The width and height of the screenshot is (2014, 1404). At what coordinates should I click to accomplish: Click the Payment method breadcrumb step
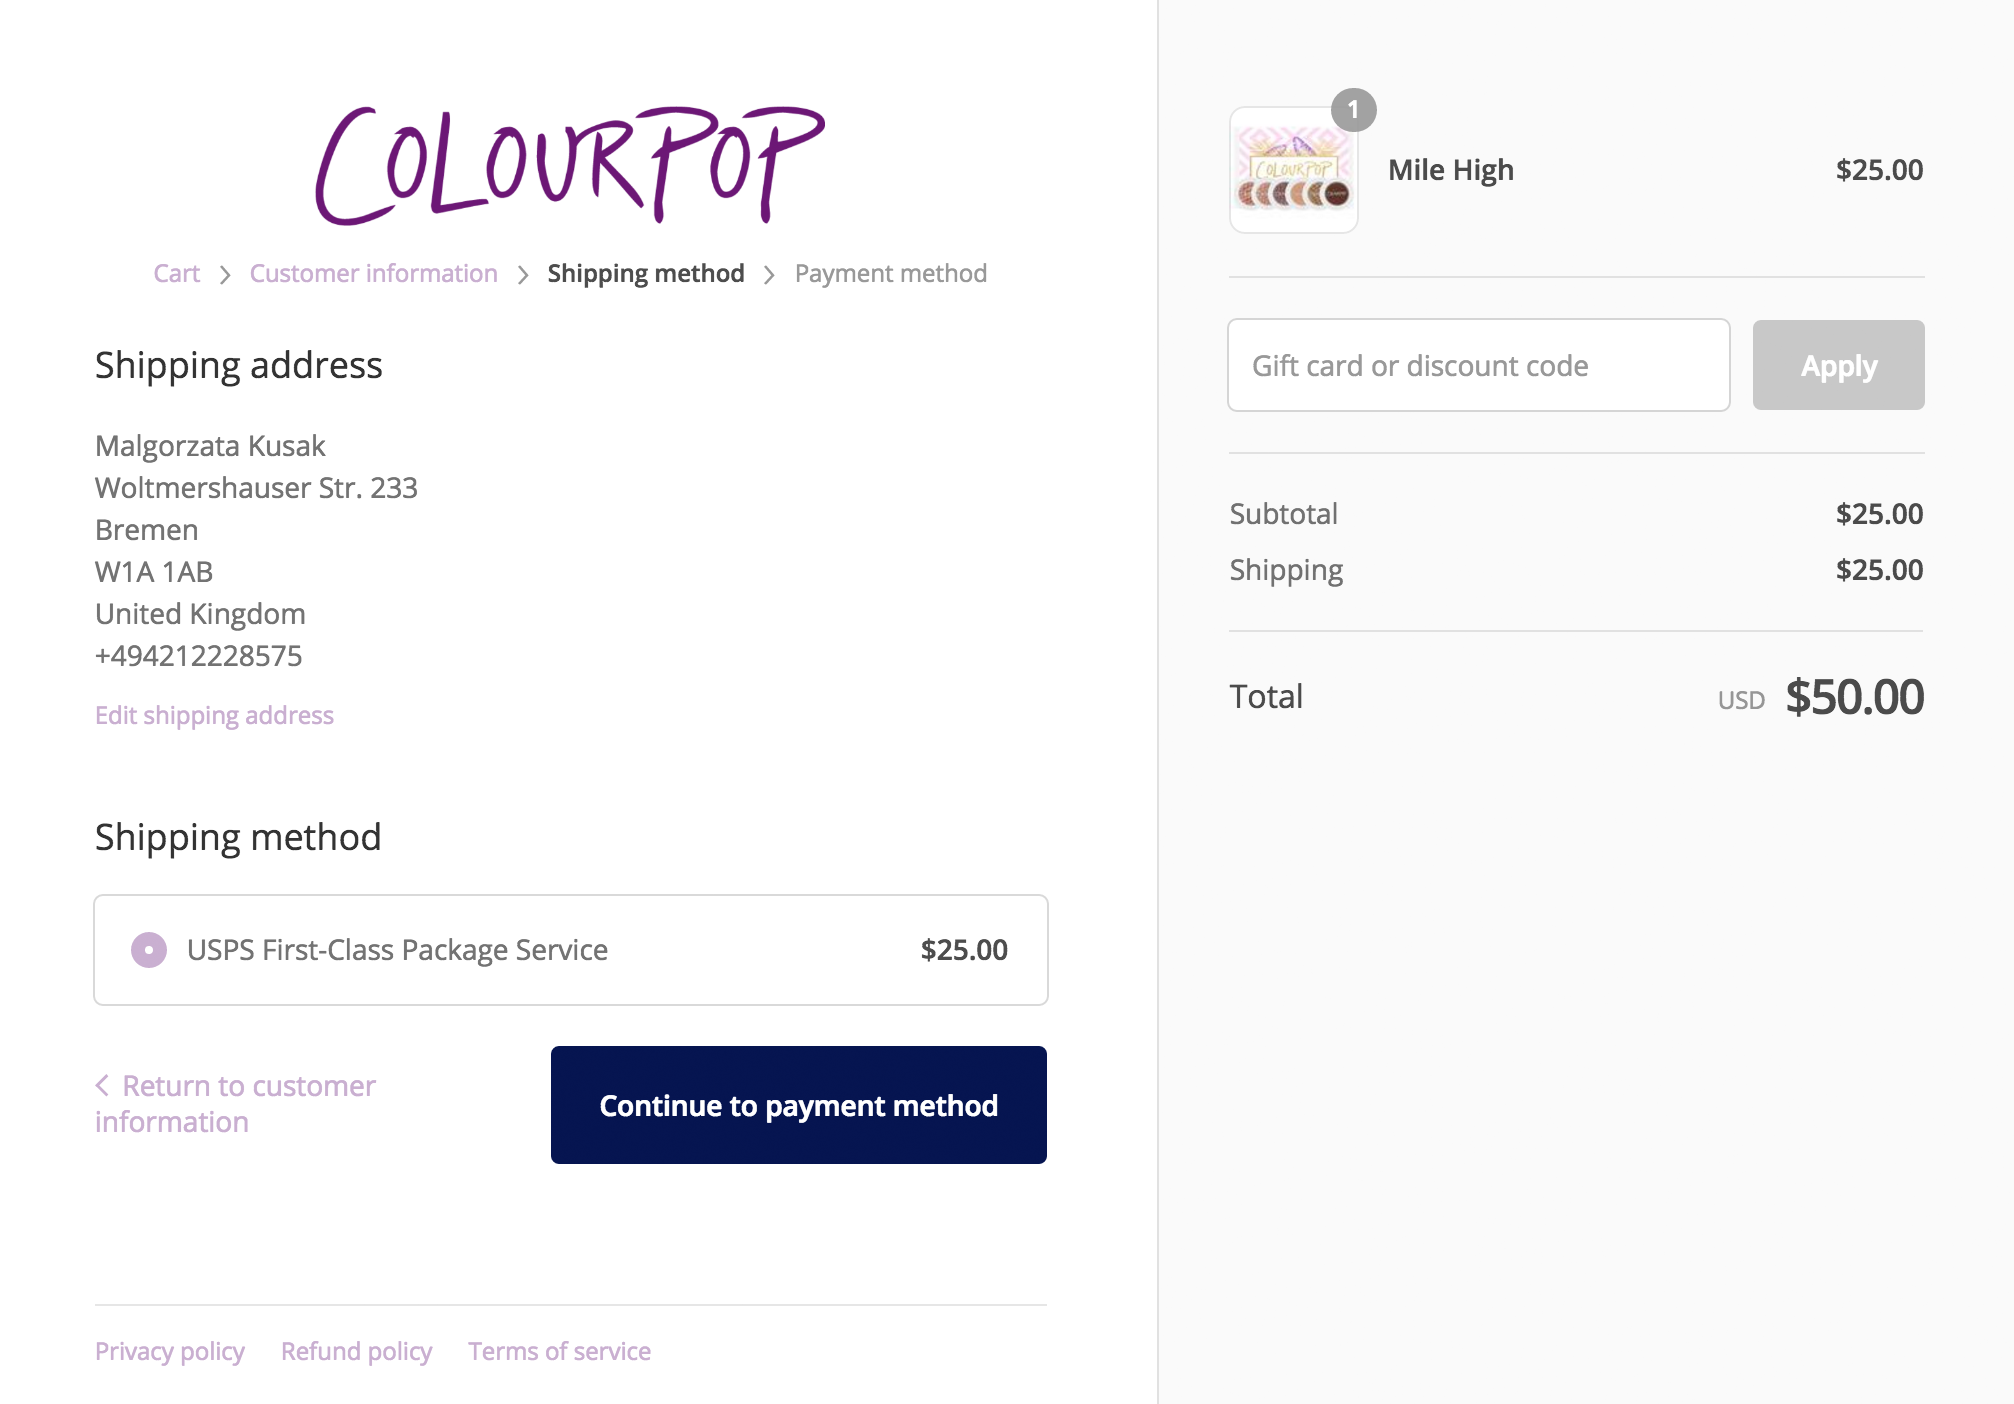pos(890,273)
